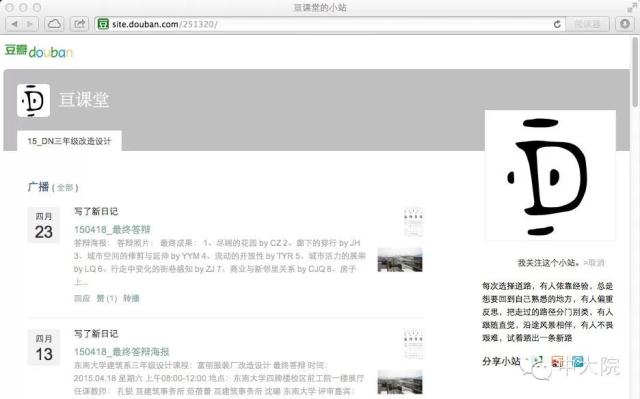Click the small 豆课堂 D logo avatar
The width and height of the screenshot is (640, 399).
(33, 100)
